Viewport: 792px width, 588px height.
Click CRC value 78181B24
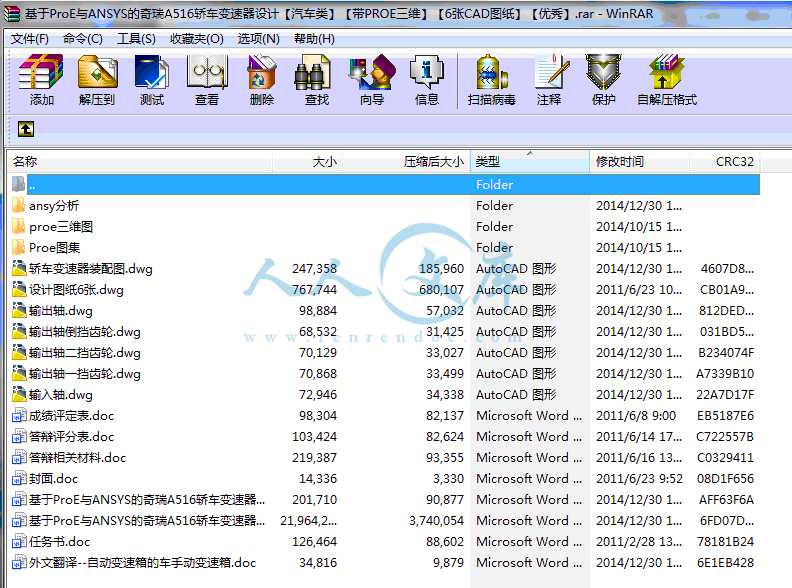[x=725, y=542]
